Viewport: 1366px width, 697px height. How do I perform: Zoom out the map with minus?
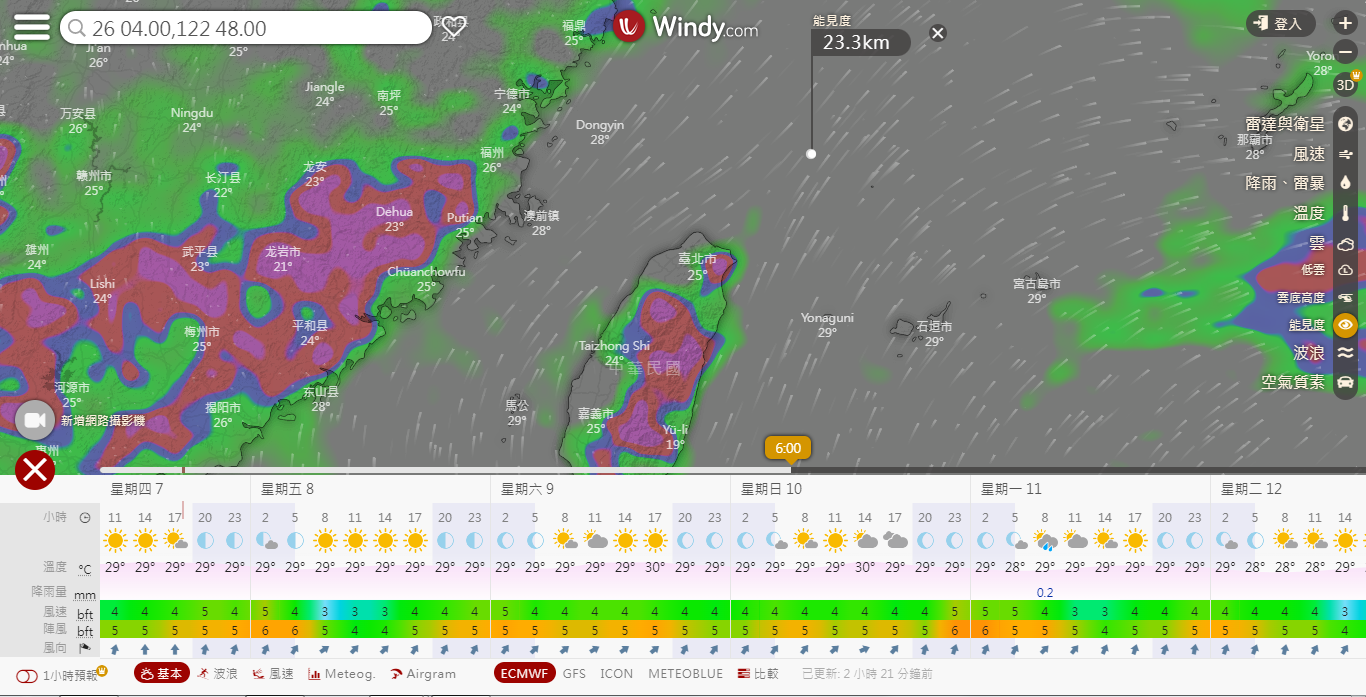1345,52
